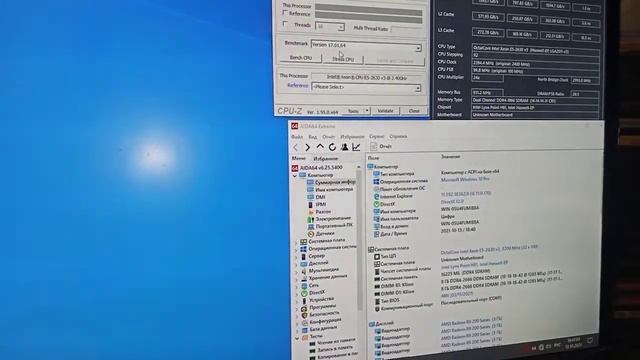
Task: Click the Bench CPU button
Action: tap(301, 58)
